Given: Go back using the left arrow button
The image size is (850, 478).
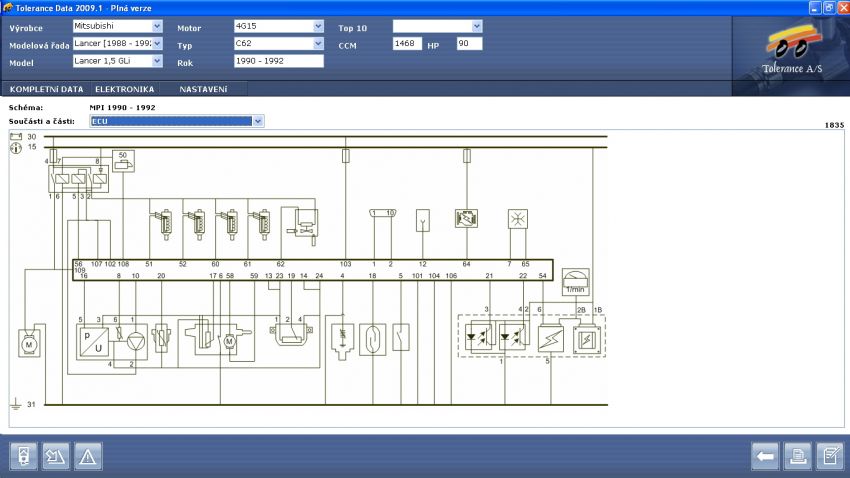Looking at the screenshot, I should pyautogui.click(x=765, y=457).
